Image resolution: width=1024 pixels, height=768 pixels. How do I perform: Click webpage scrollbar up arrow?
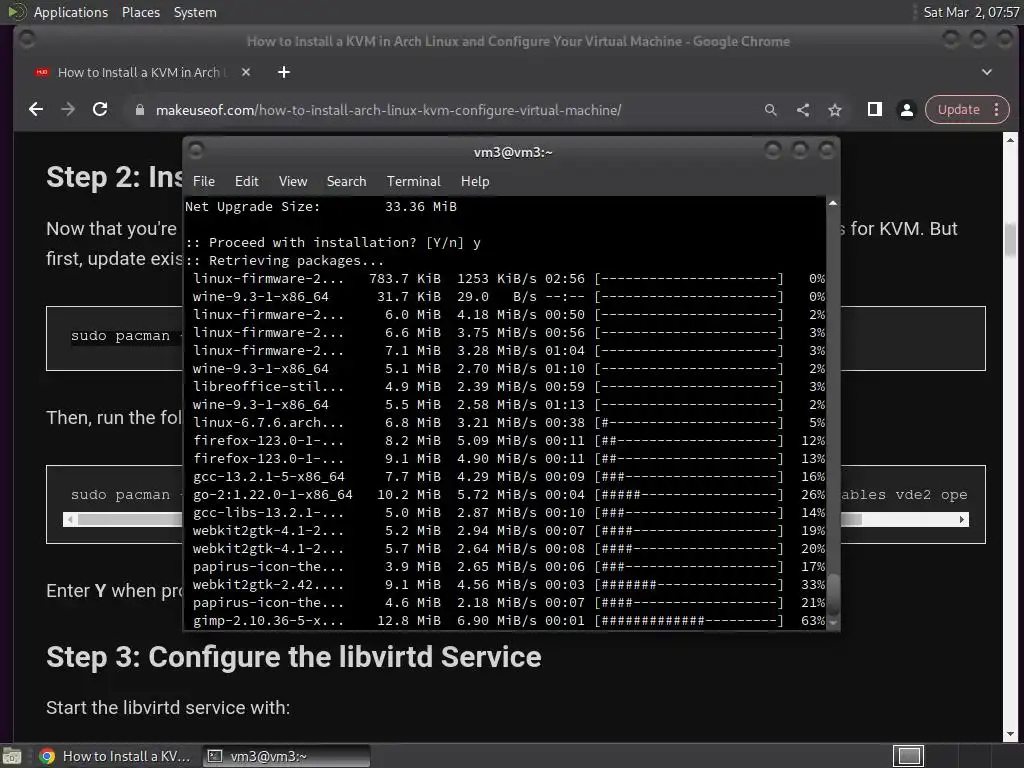click(x=1010, y=140)
